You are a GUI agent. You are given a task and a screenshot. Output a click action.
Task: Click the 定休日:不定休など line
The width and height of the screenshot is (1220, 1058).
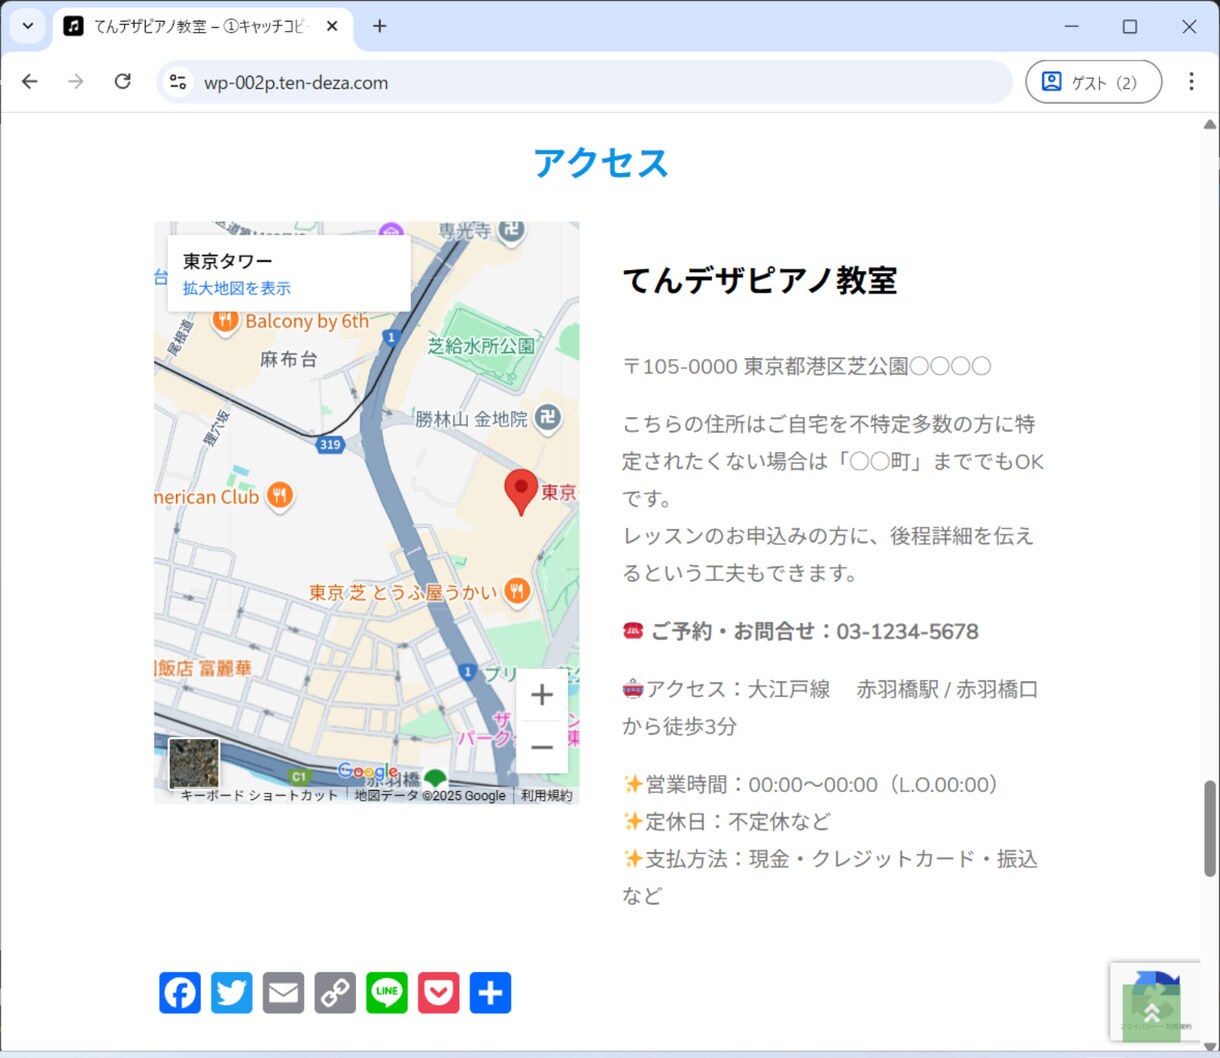tap(727, 821)
